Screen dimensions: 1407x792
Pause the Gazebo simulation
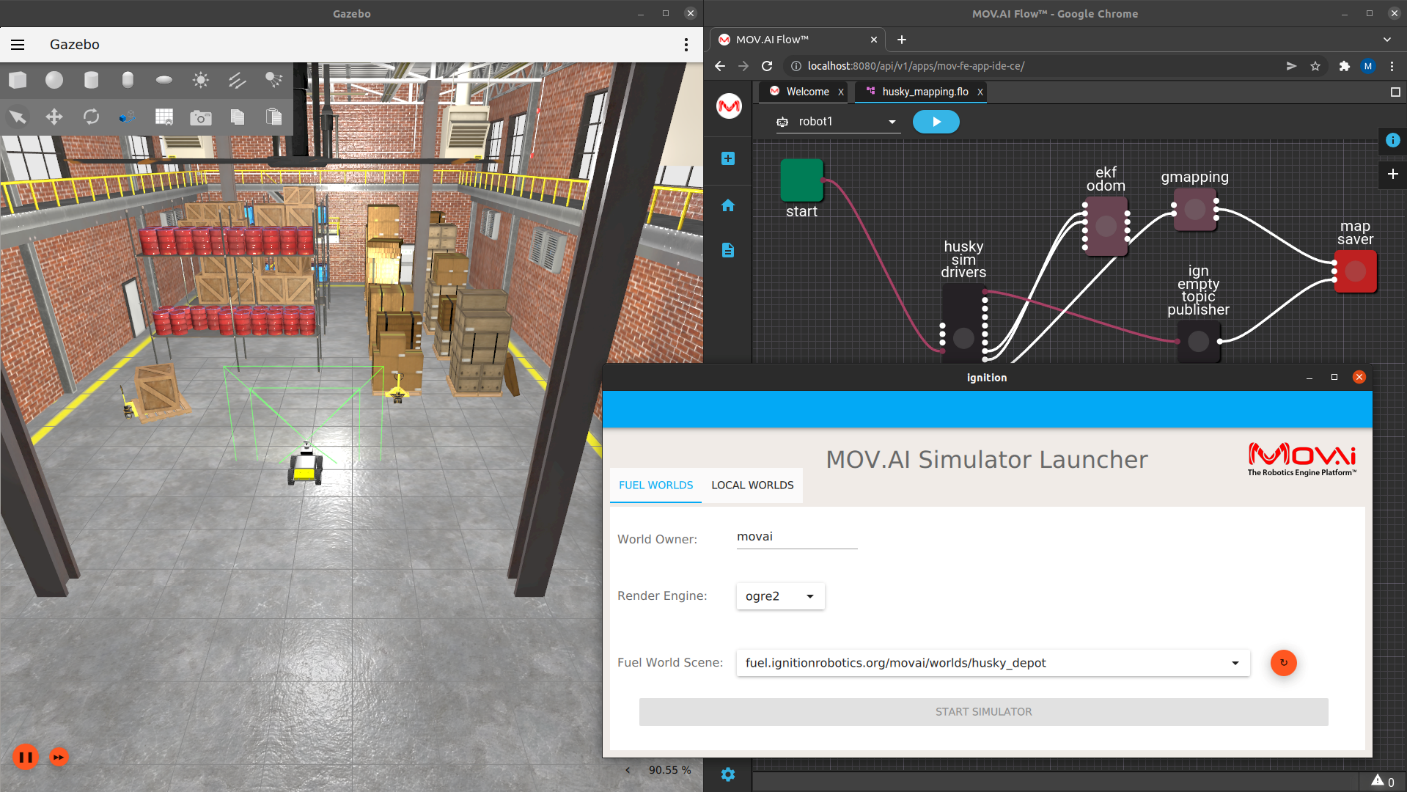coord(26,757)
